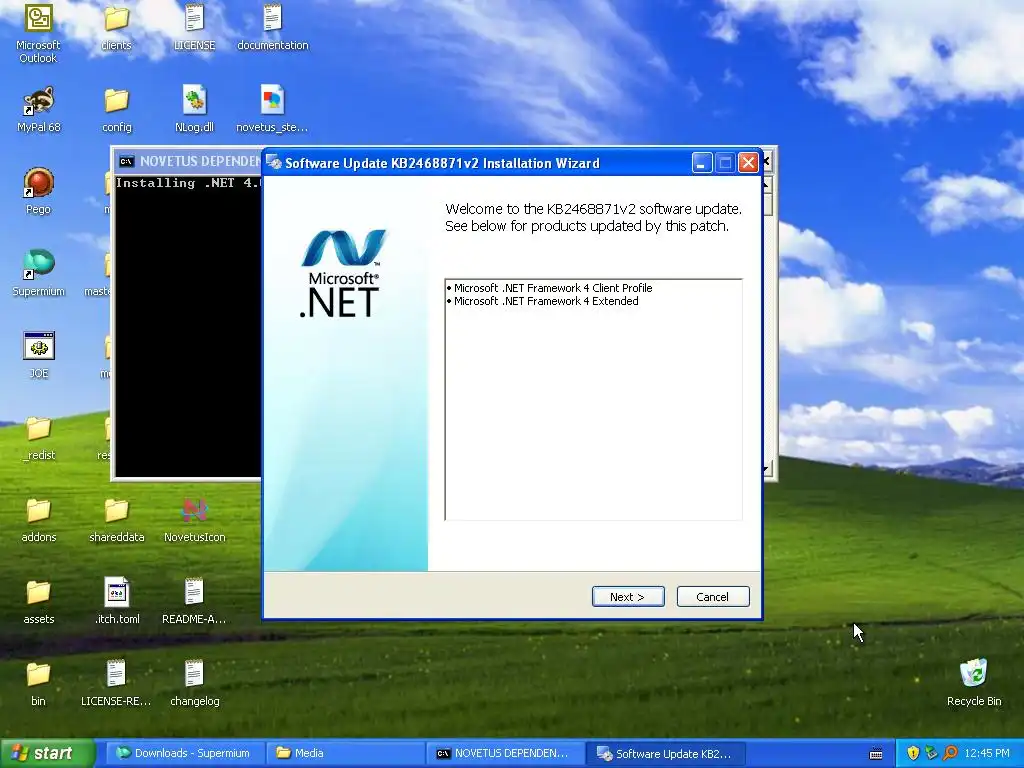Click the magnifier tray icon

[950, 753]
